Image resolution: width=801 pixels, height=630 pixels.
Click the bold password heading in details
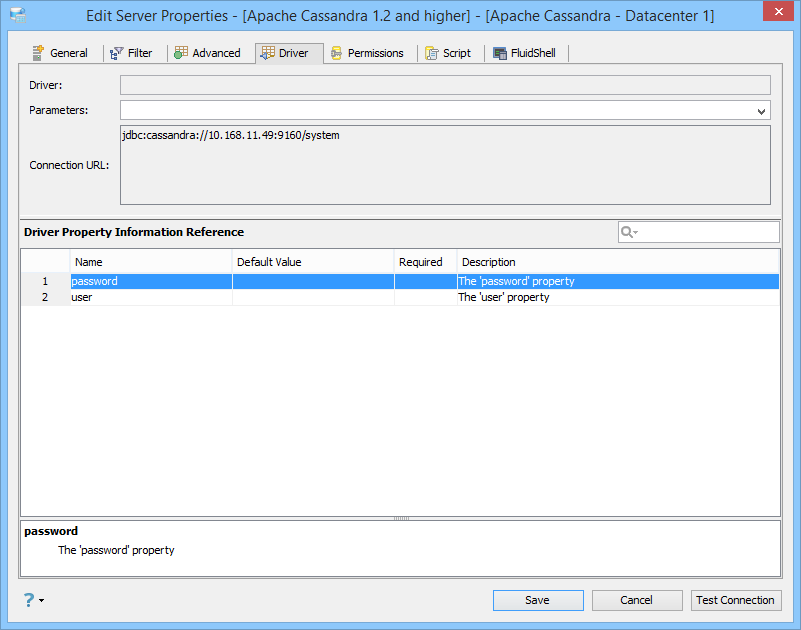coord(51,531)
